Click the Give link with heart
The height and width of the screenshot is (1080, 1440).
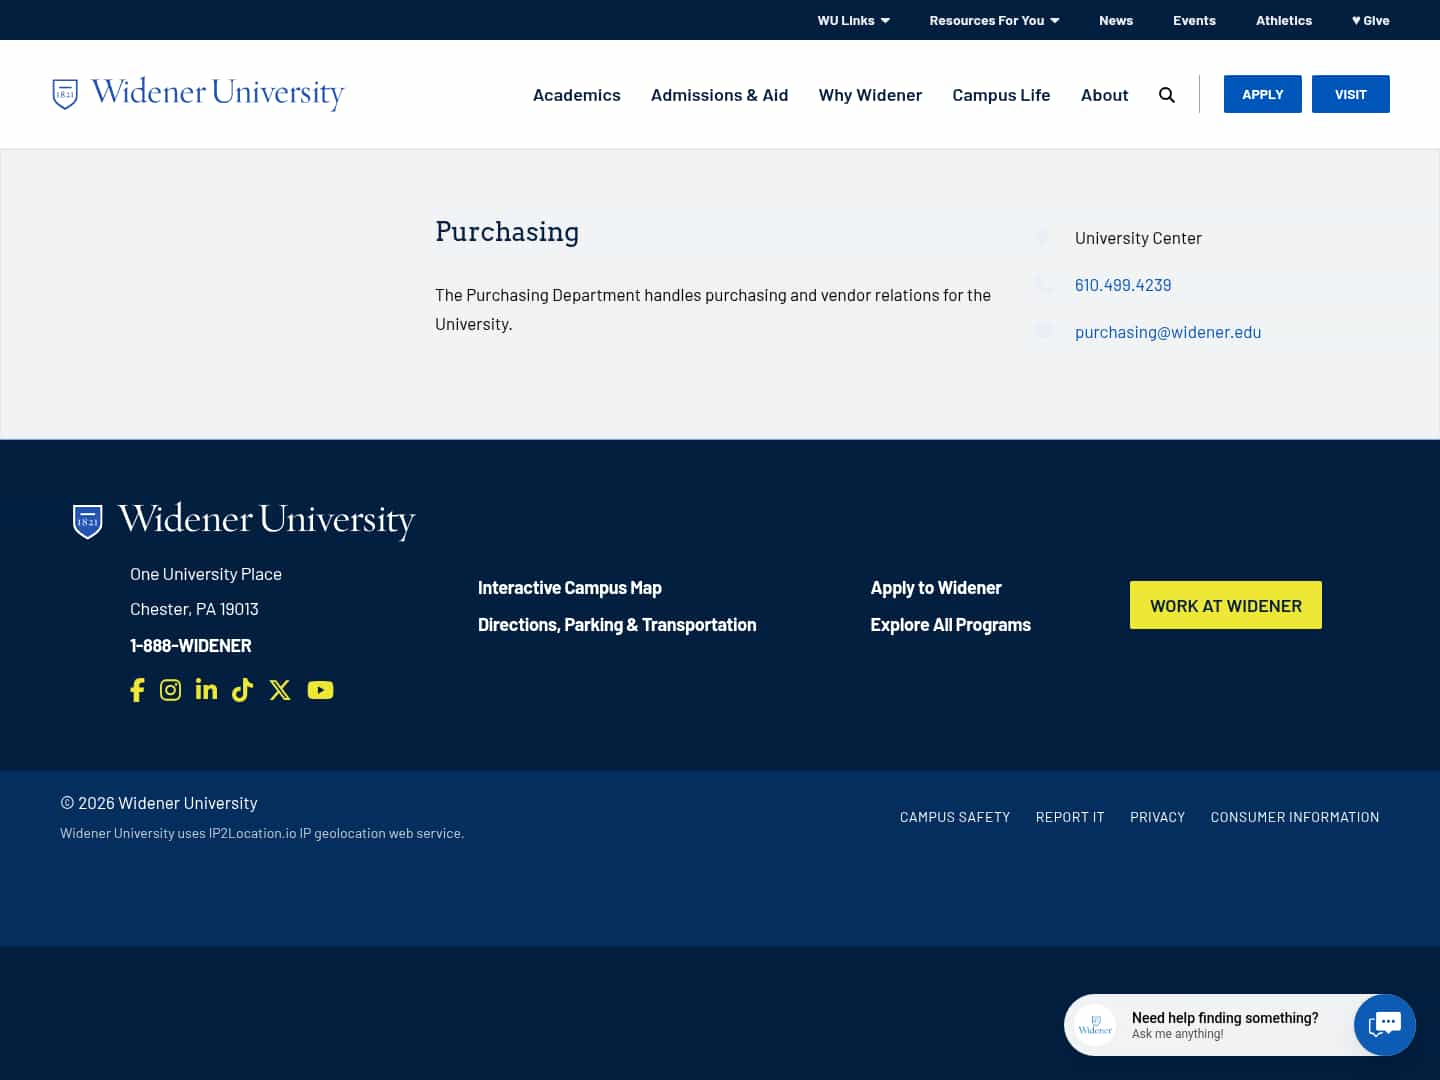pos(1370,20)
